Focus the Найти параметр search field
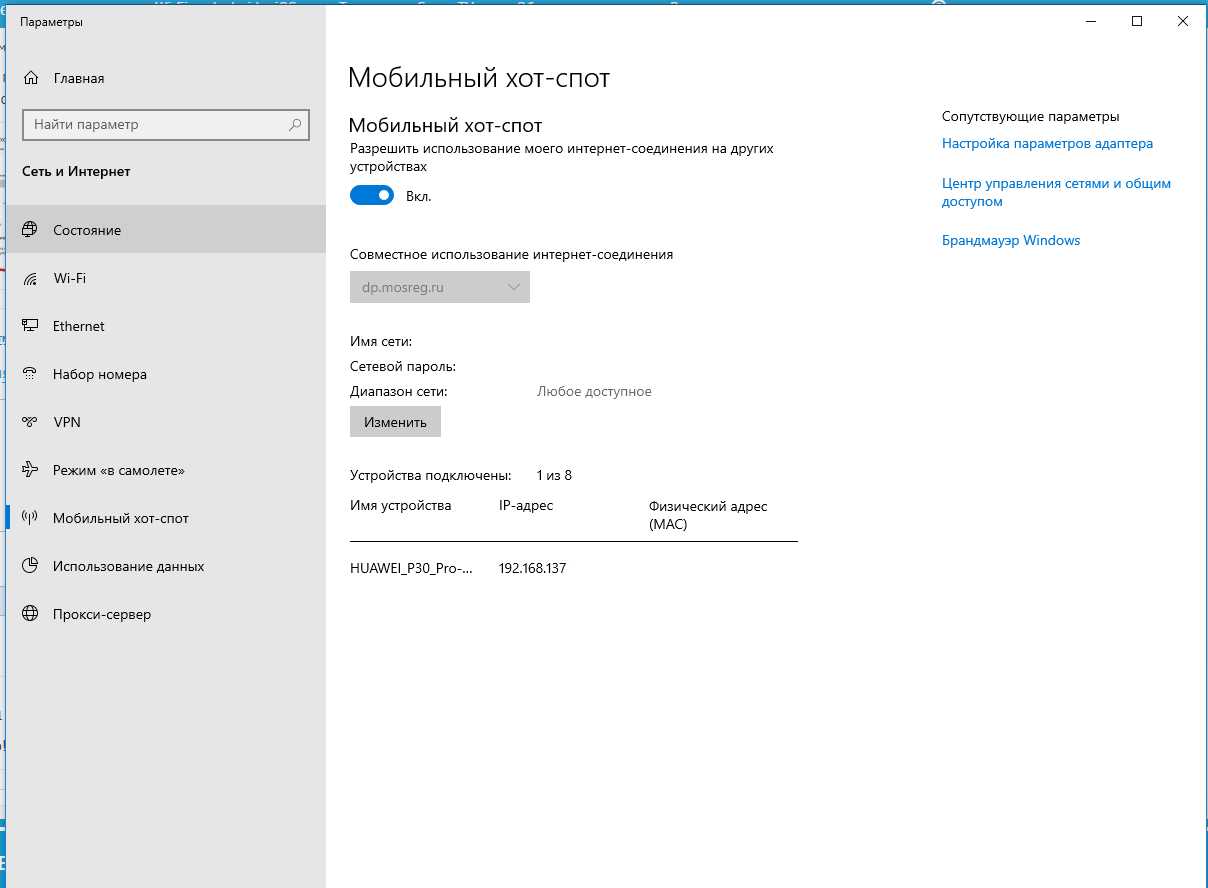Viewport: 1208px width, 888px height. tap(166, 125)
